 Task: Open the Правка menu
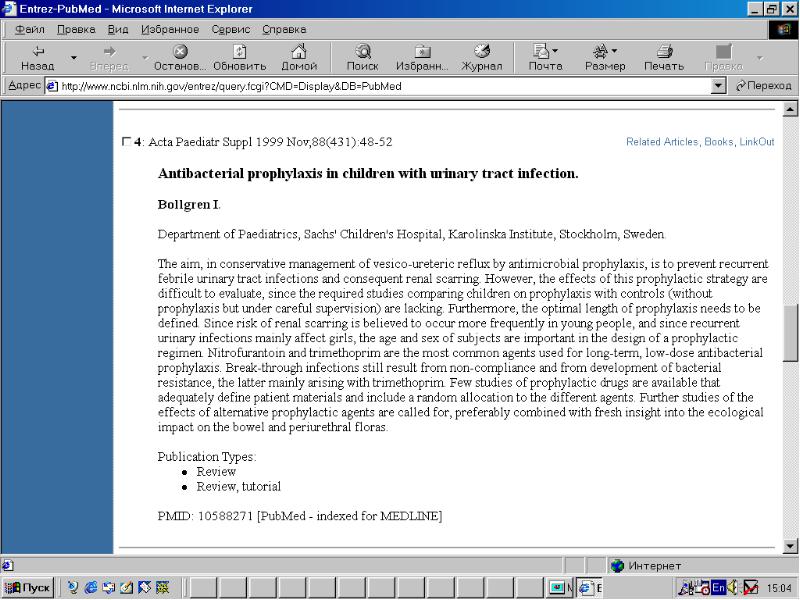click(76, 29)
